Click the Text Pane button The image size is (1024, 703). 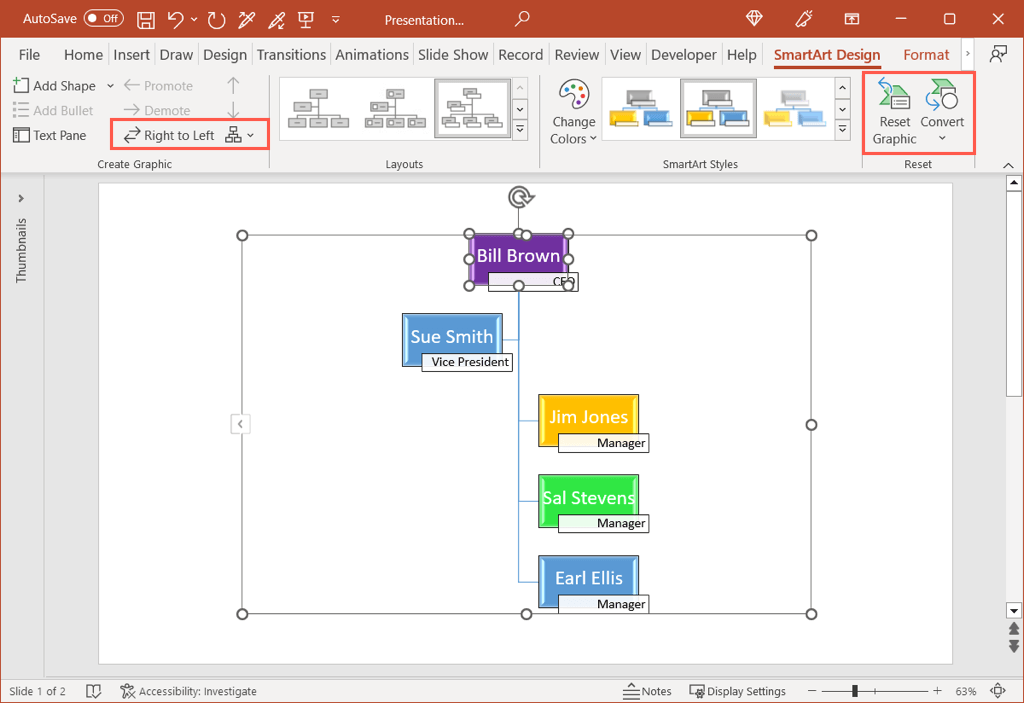pyautogui.click(x=50, y=135)
